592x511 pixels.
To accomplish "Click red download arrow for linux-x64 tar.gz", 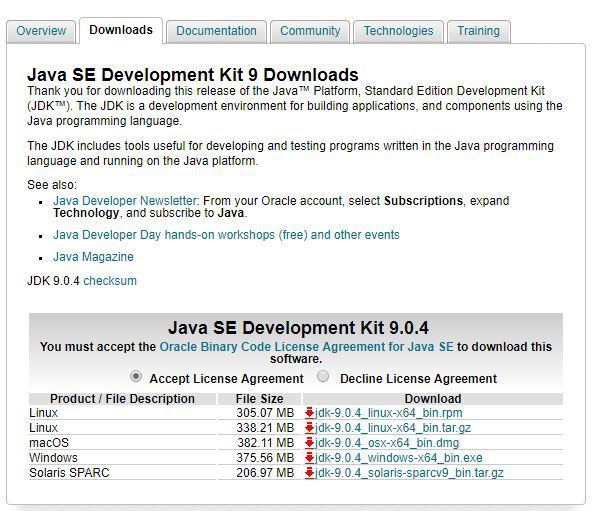I will pos(310,428).
